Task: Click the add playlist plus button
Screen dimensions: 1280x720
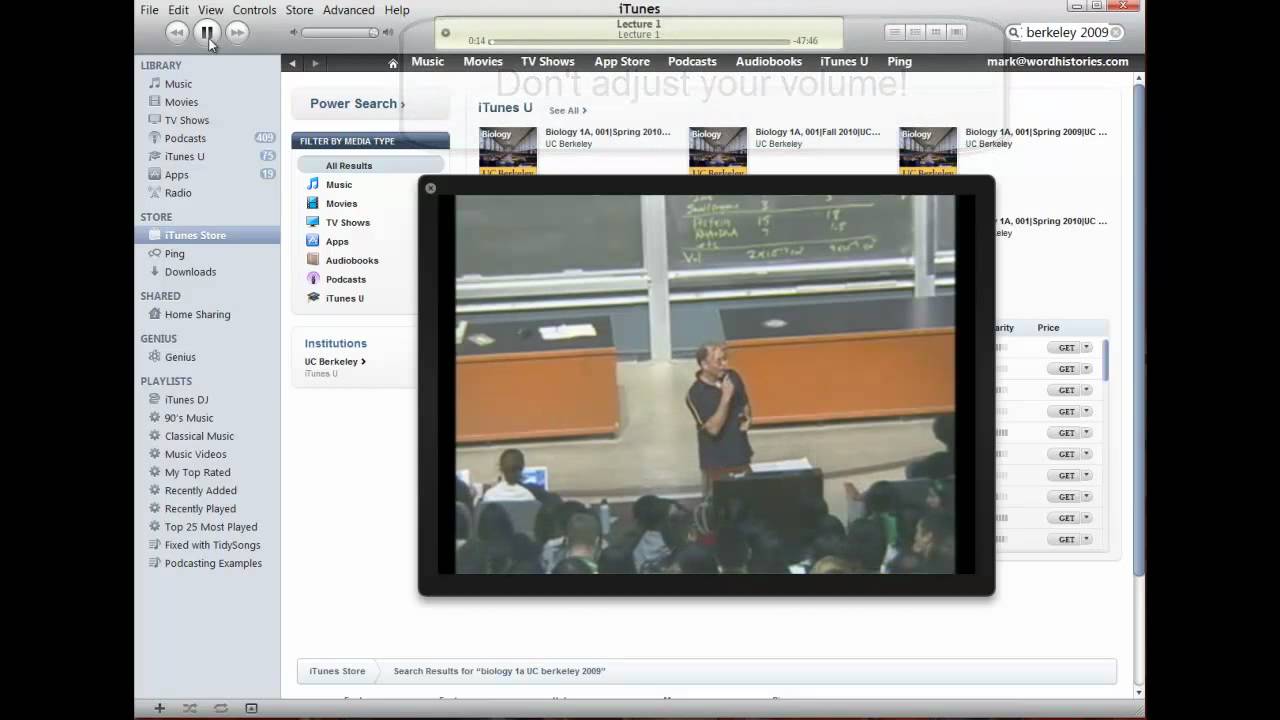Action: pos(159,708)
